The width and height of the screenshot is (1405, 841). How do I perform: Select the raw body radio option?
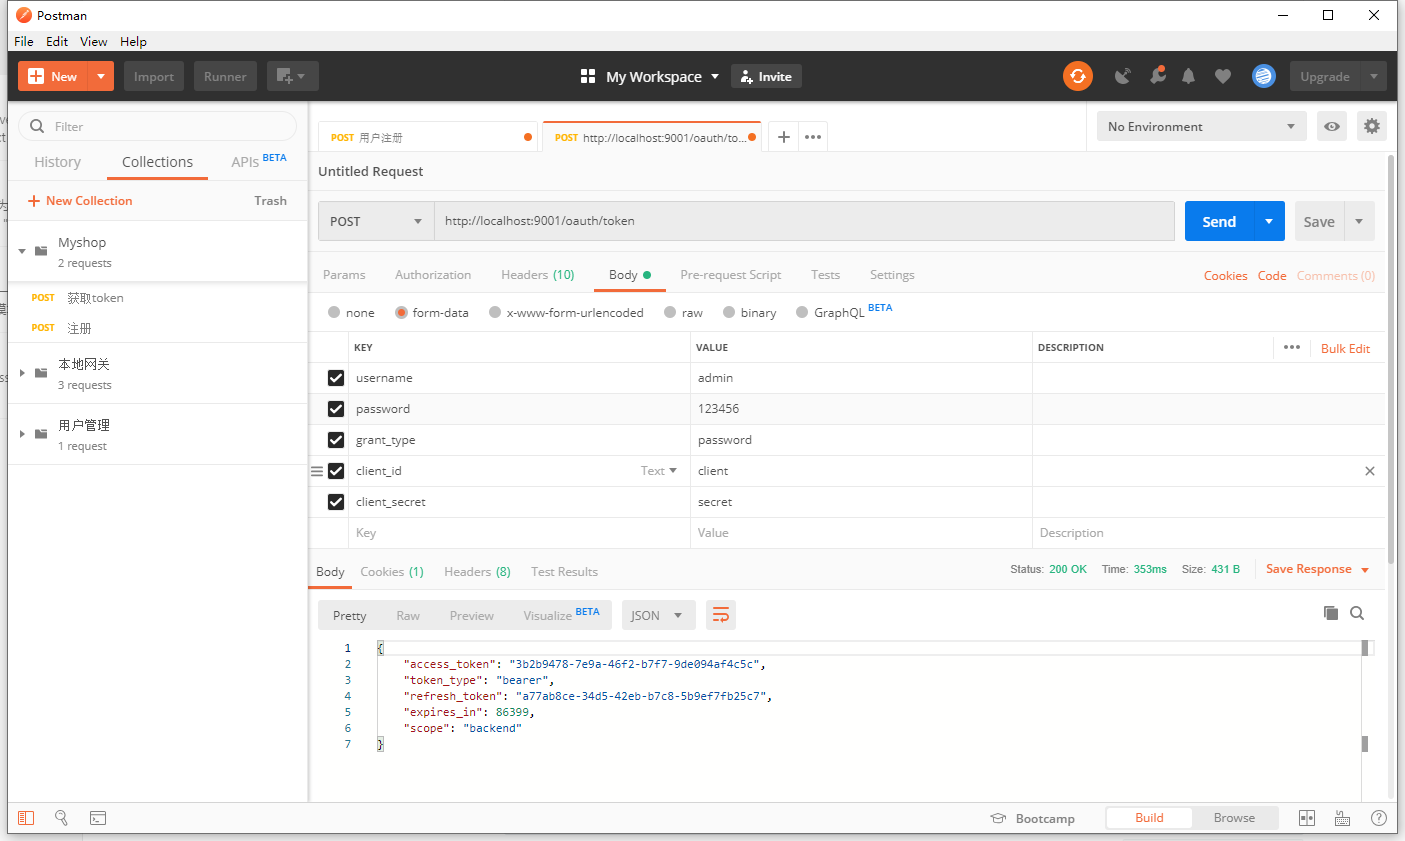tap(670, 313)
